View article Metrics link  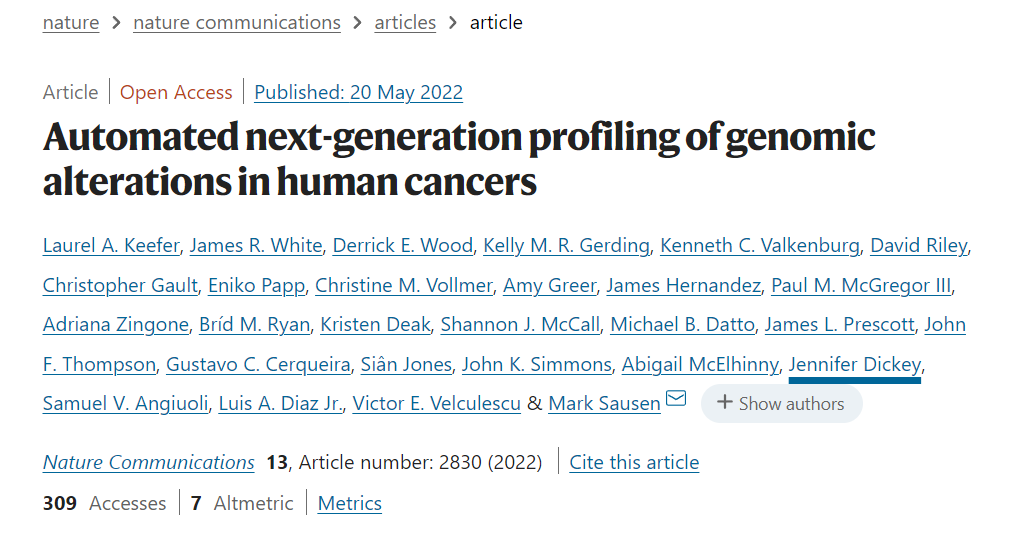(350, 503)
